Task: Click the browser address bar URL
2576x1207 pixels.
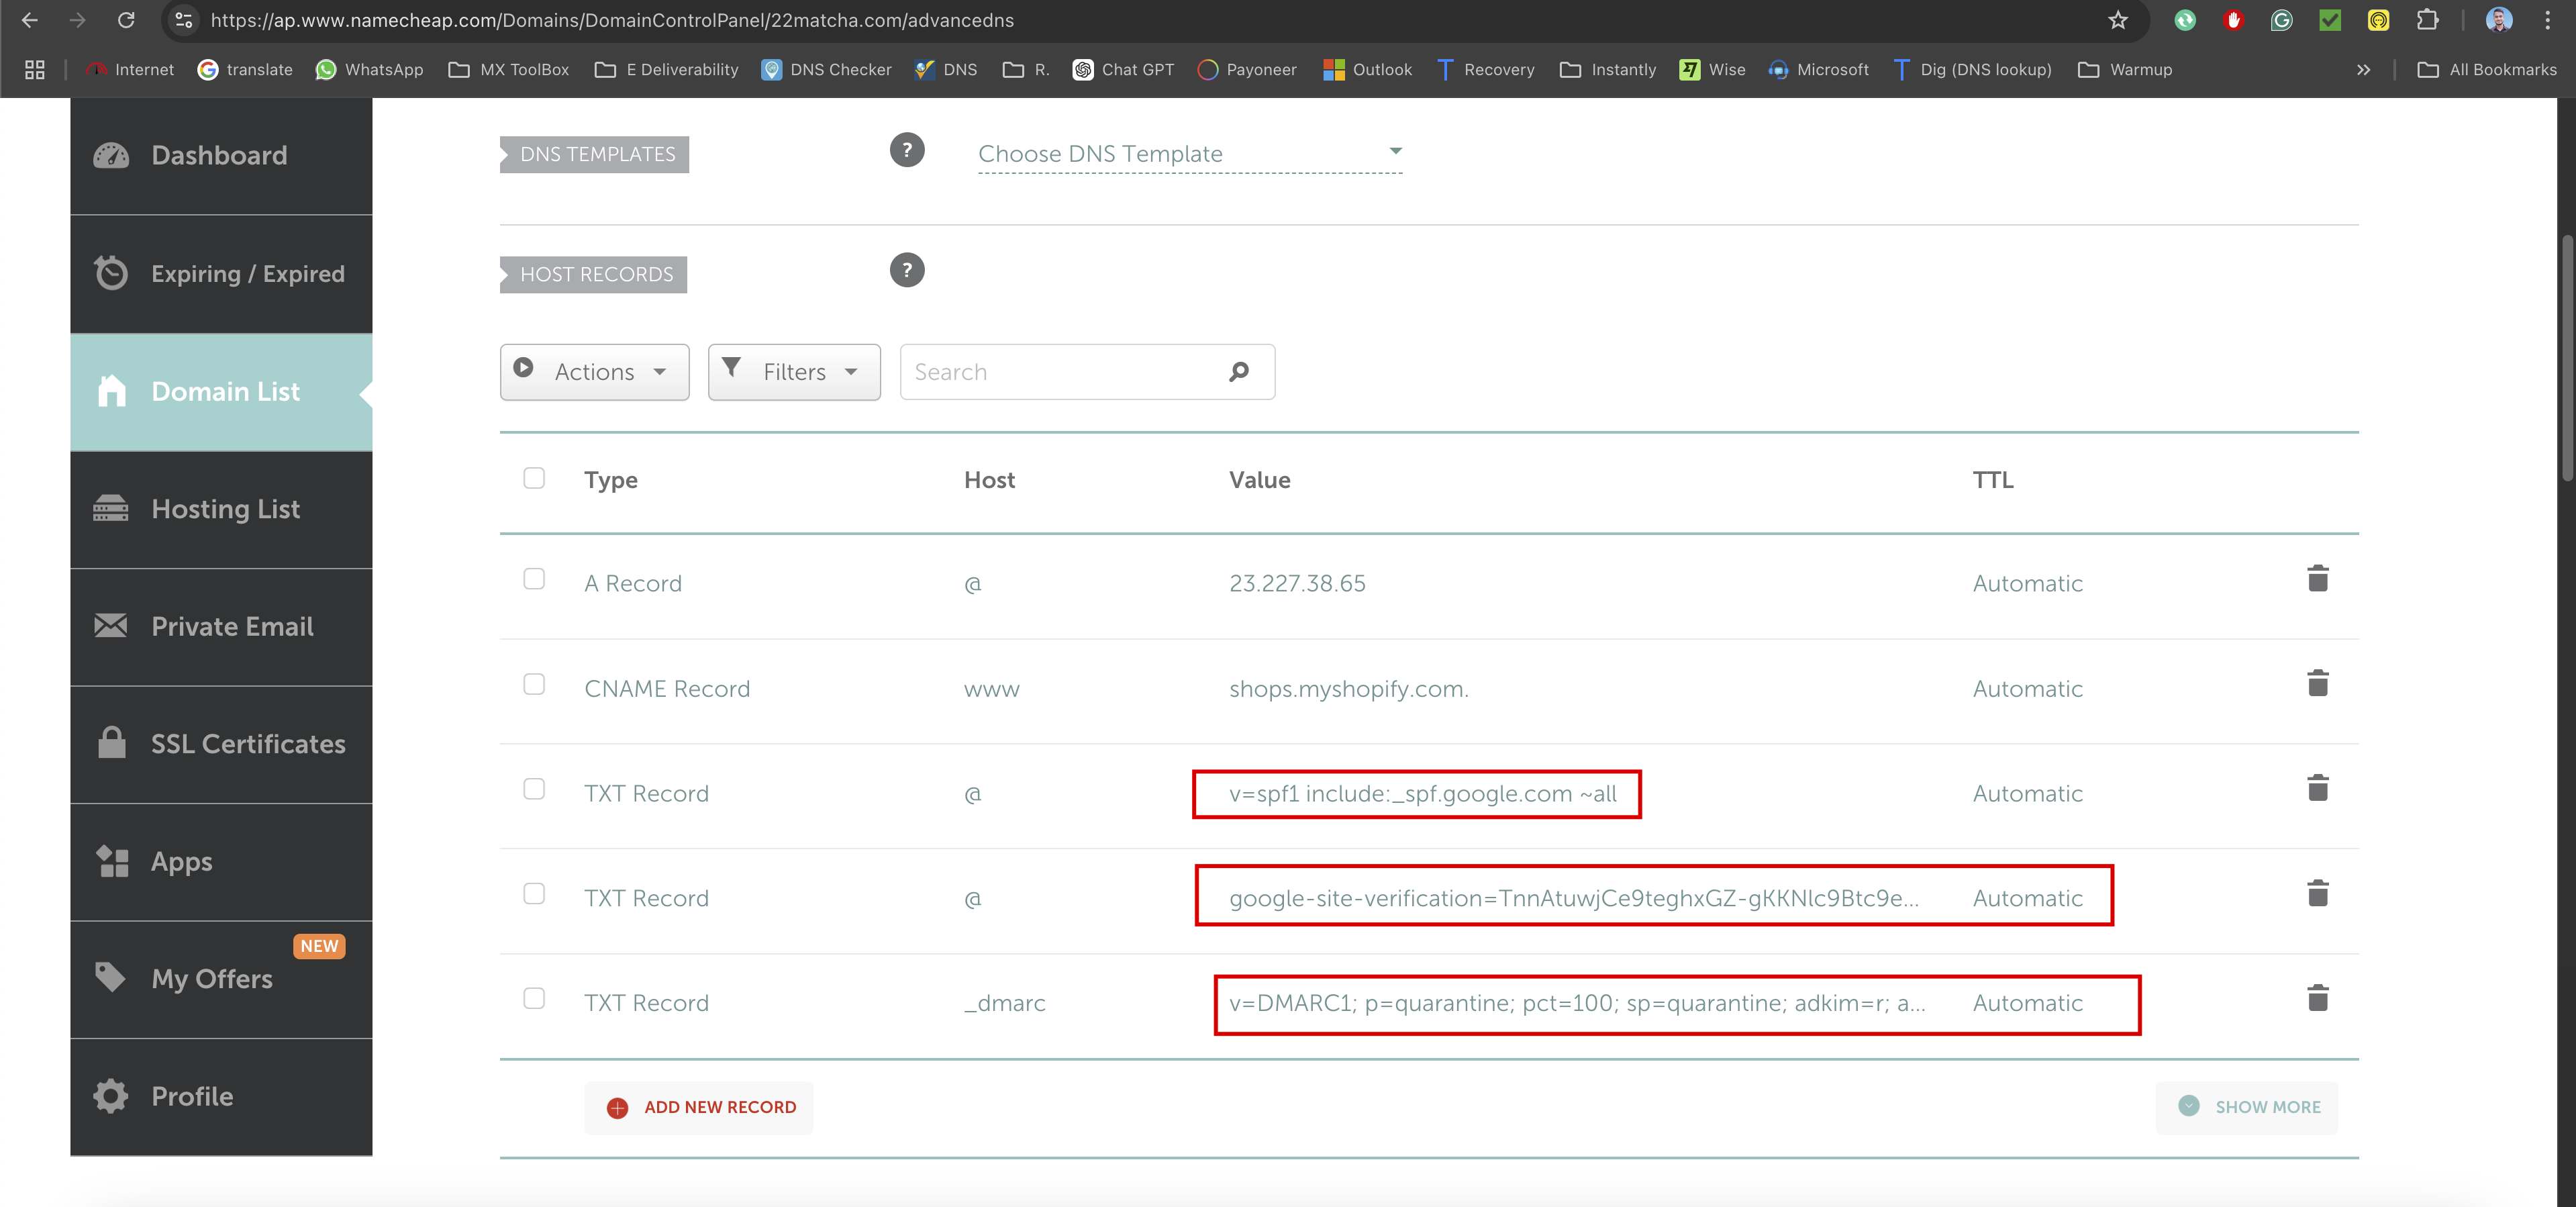Action: pos(612,20)
